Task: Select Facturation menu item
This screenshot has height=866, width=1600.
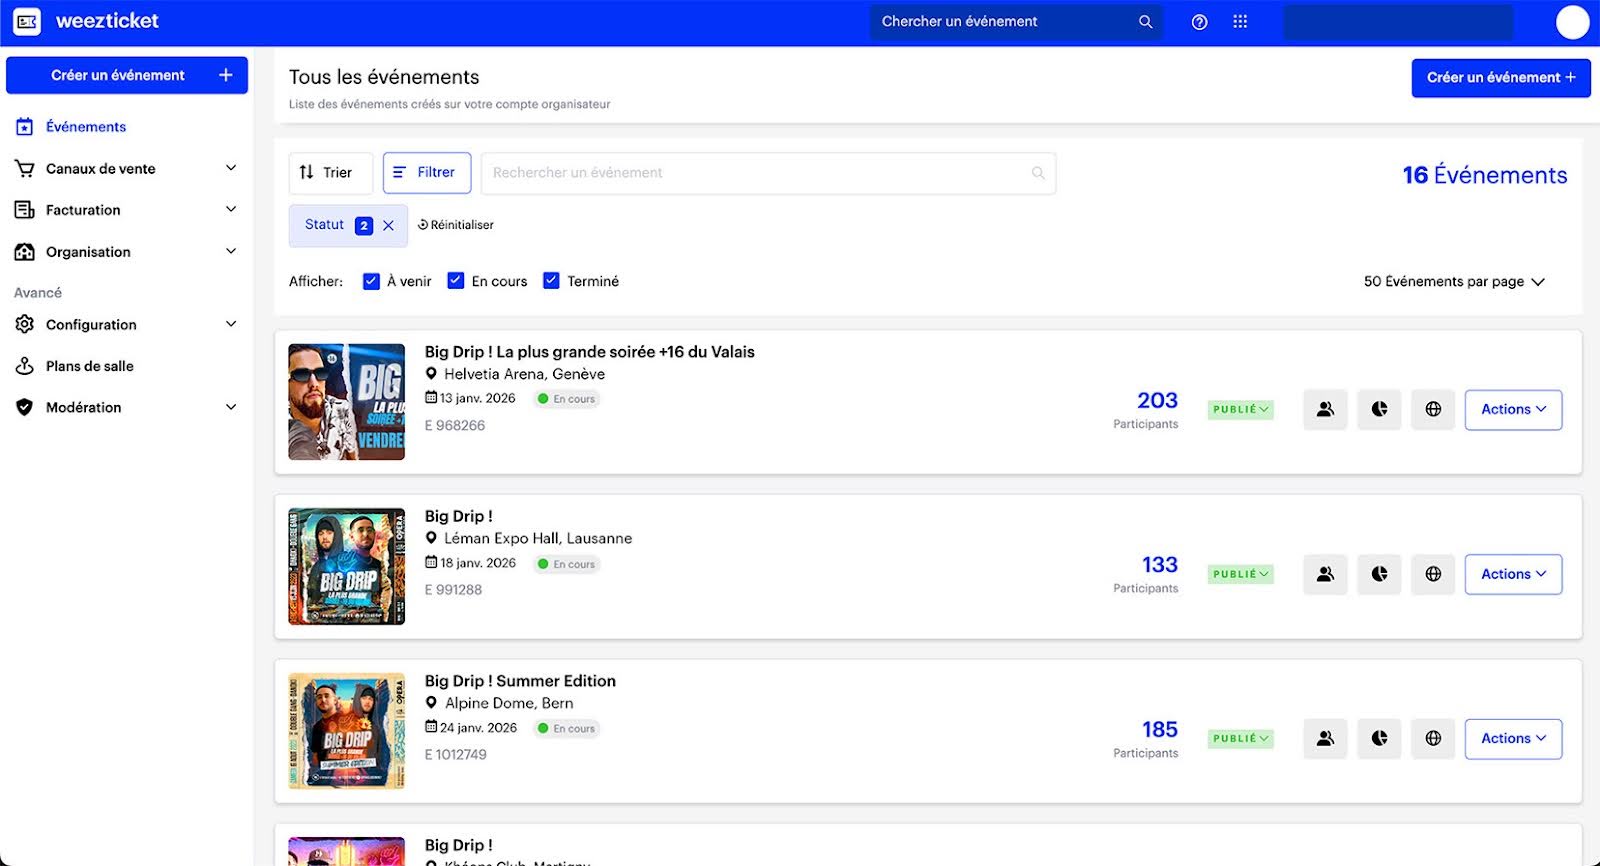Action: (83, 210)
